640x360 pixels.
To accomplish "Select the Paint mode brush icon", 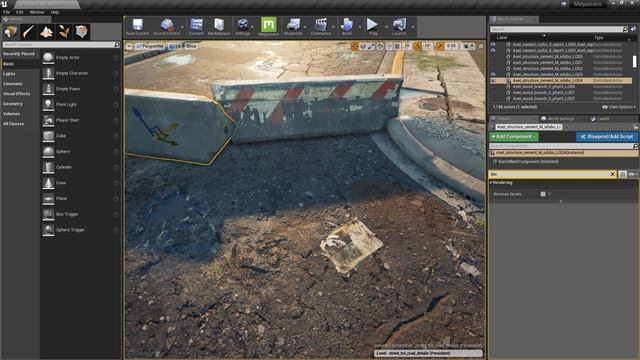I will (x=29, y=31).
